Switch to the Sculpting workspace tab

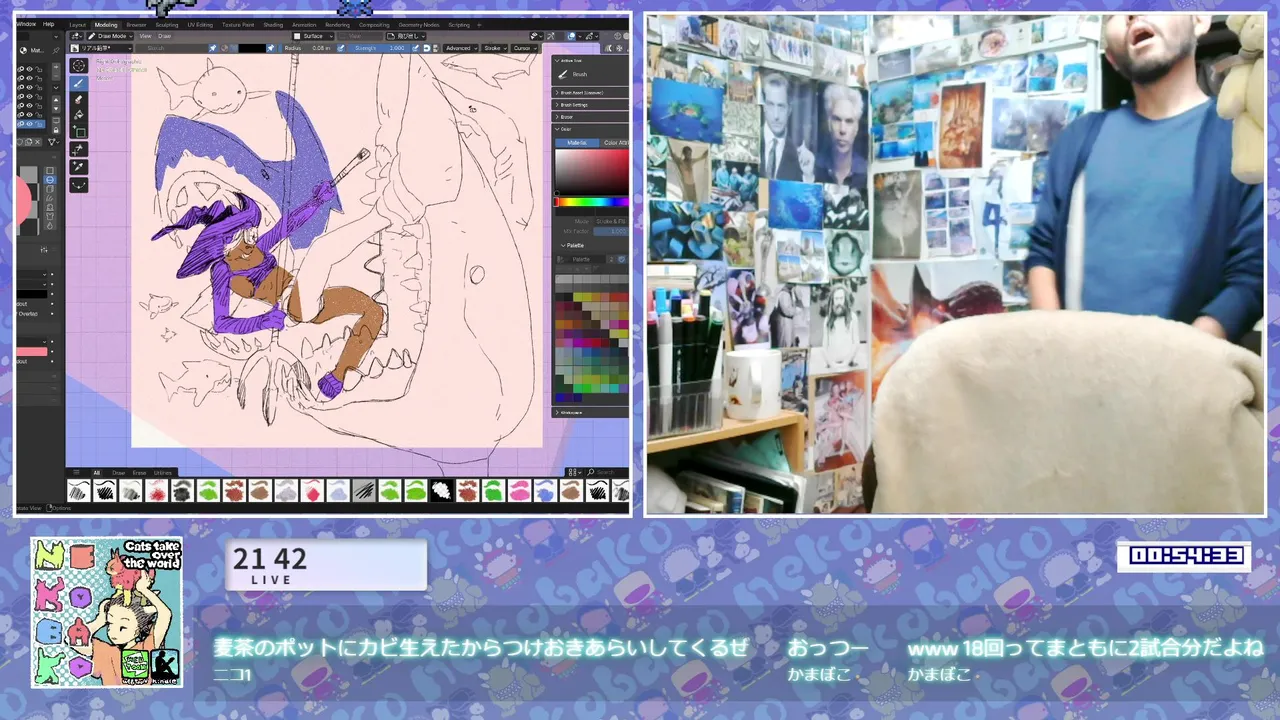(x=167, y=25)
